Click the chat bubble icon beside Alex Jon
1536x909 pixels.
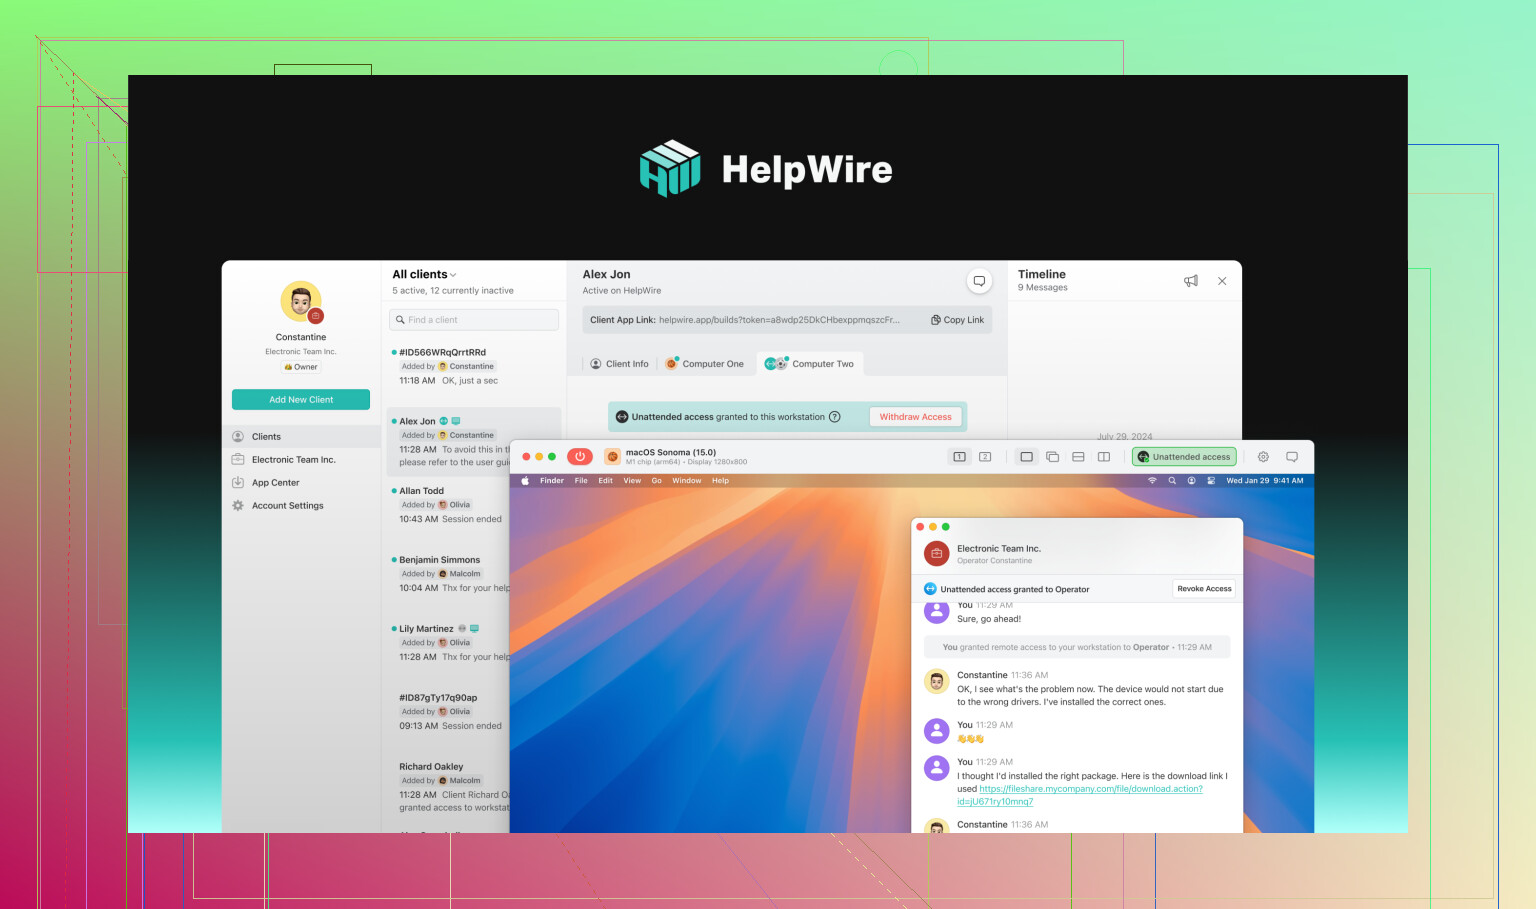tap(979, 281)
